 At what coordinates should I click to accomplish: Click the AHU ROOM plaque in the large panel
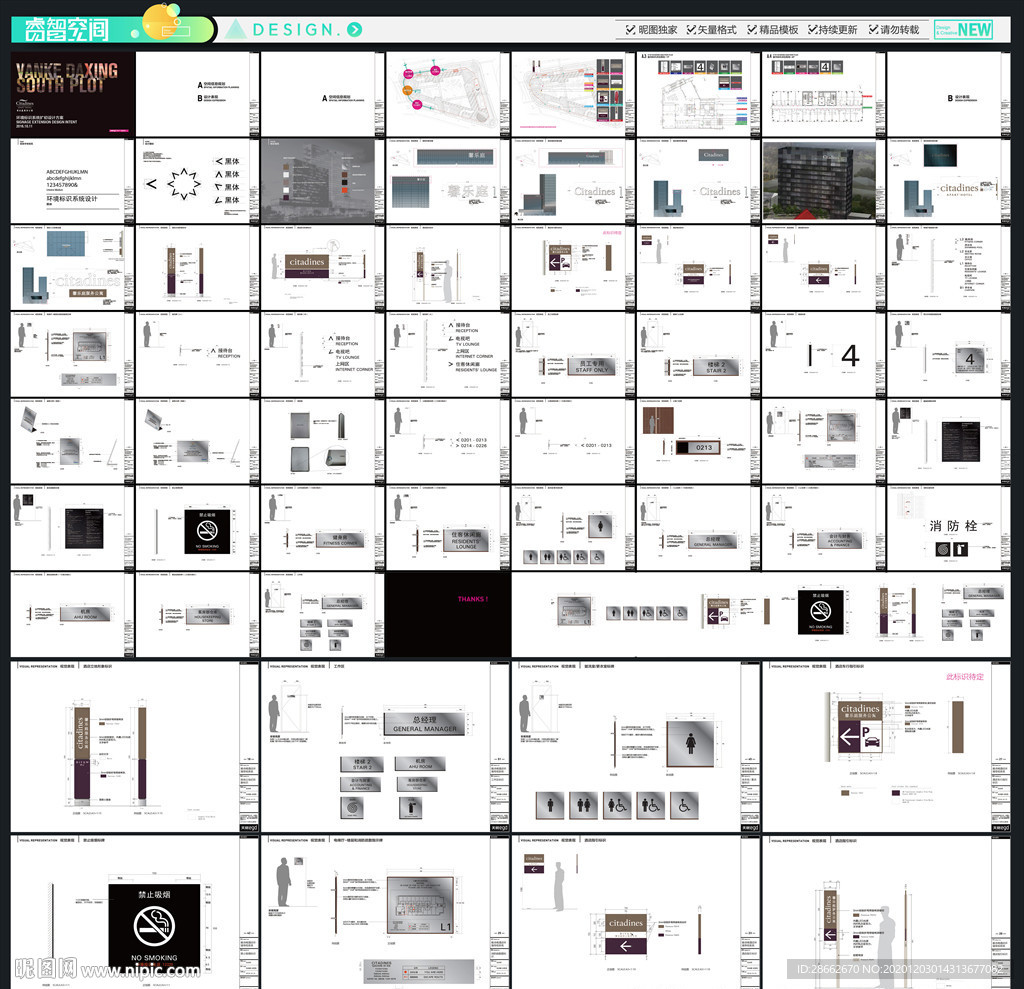(420, 764)
